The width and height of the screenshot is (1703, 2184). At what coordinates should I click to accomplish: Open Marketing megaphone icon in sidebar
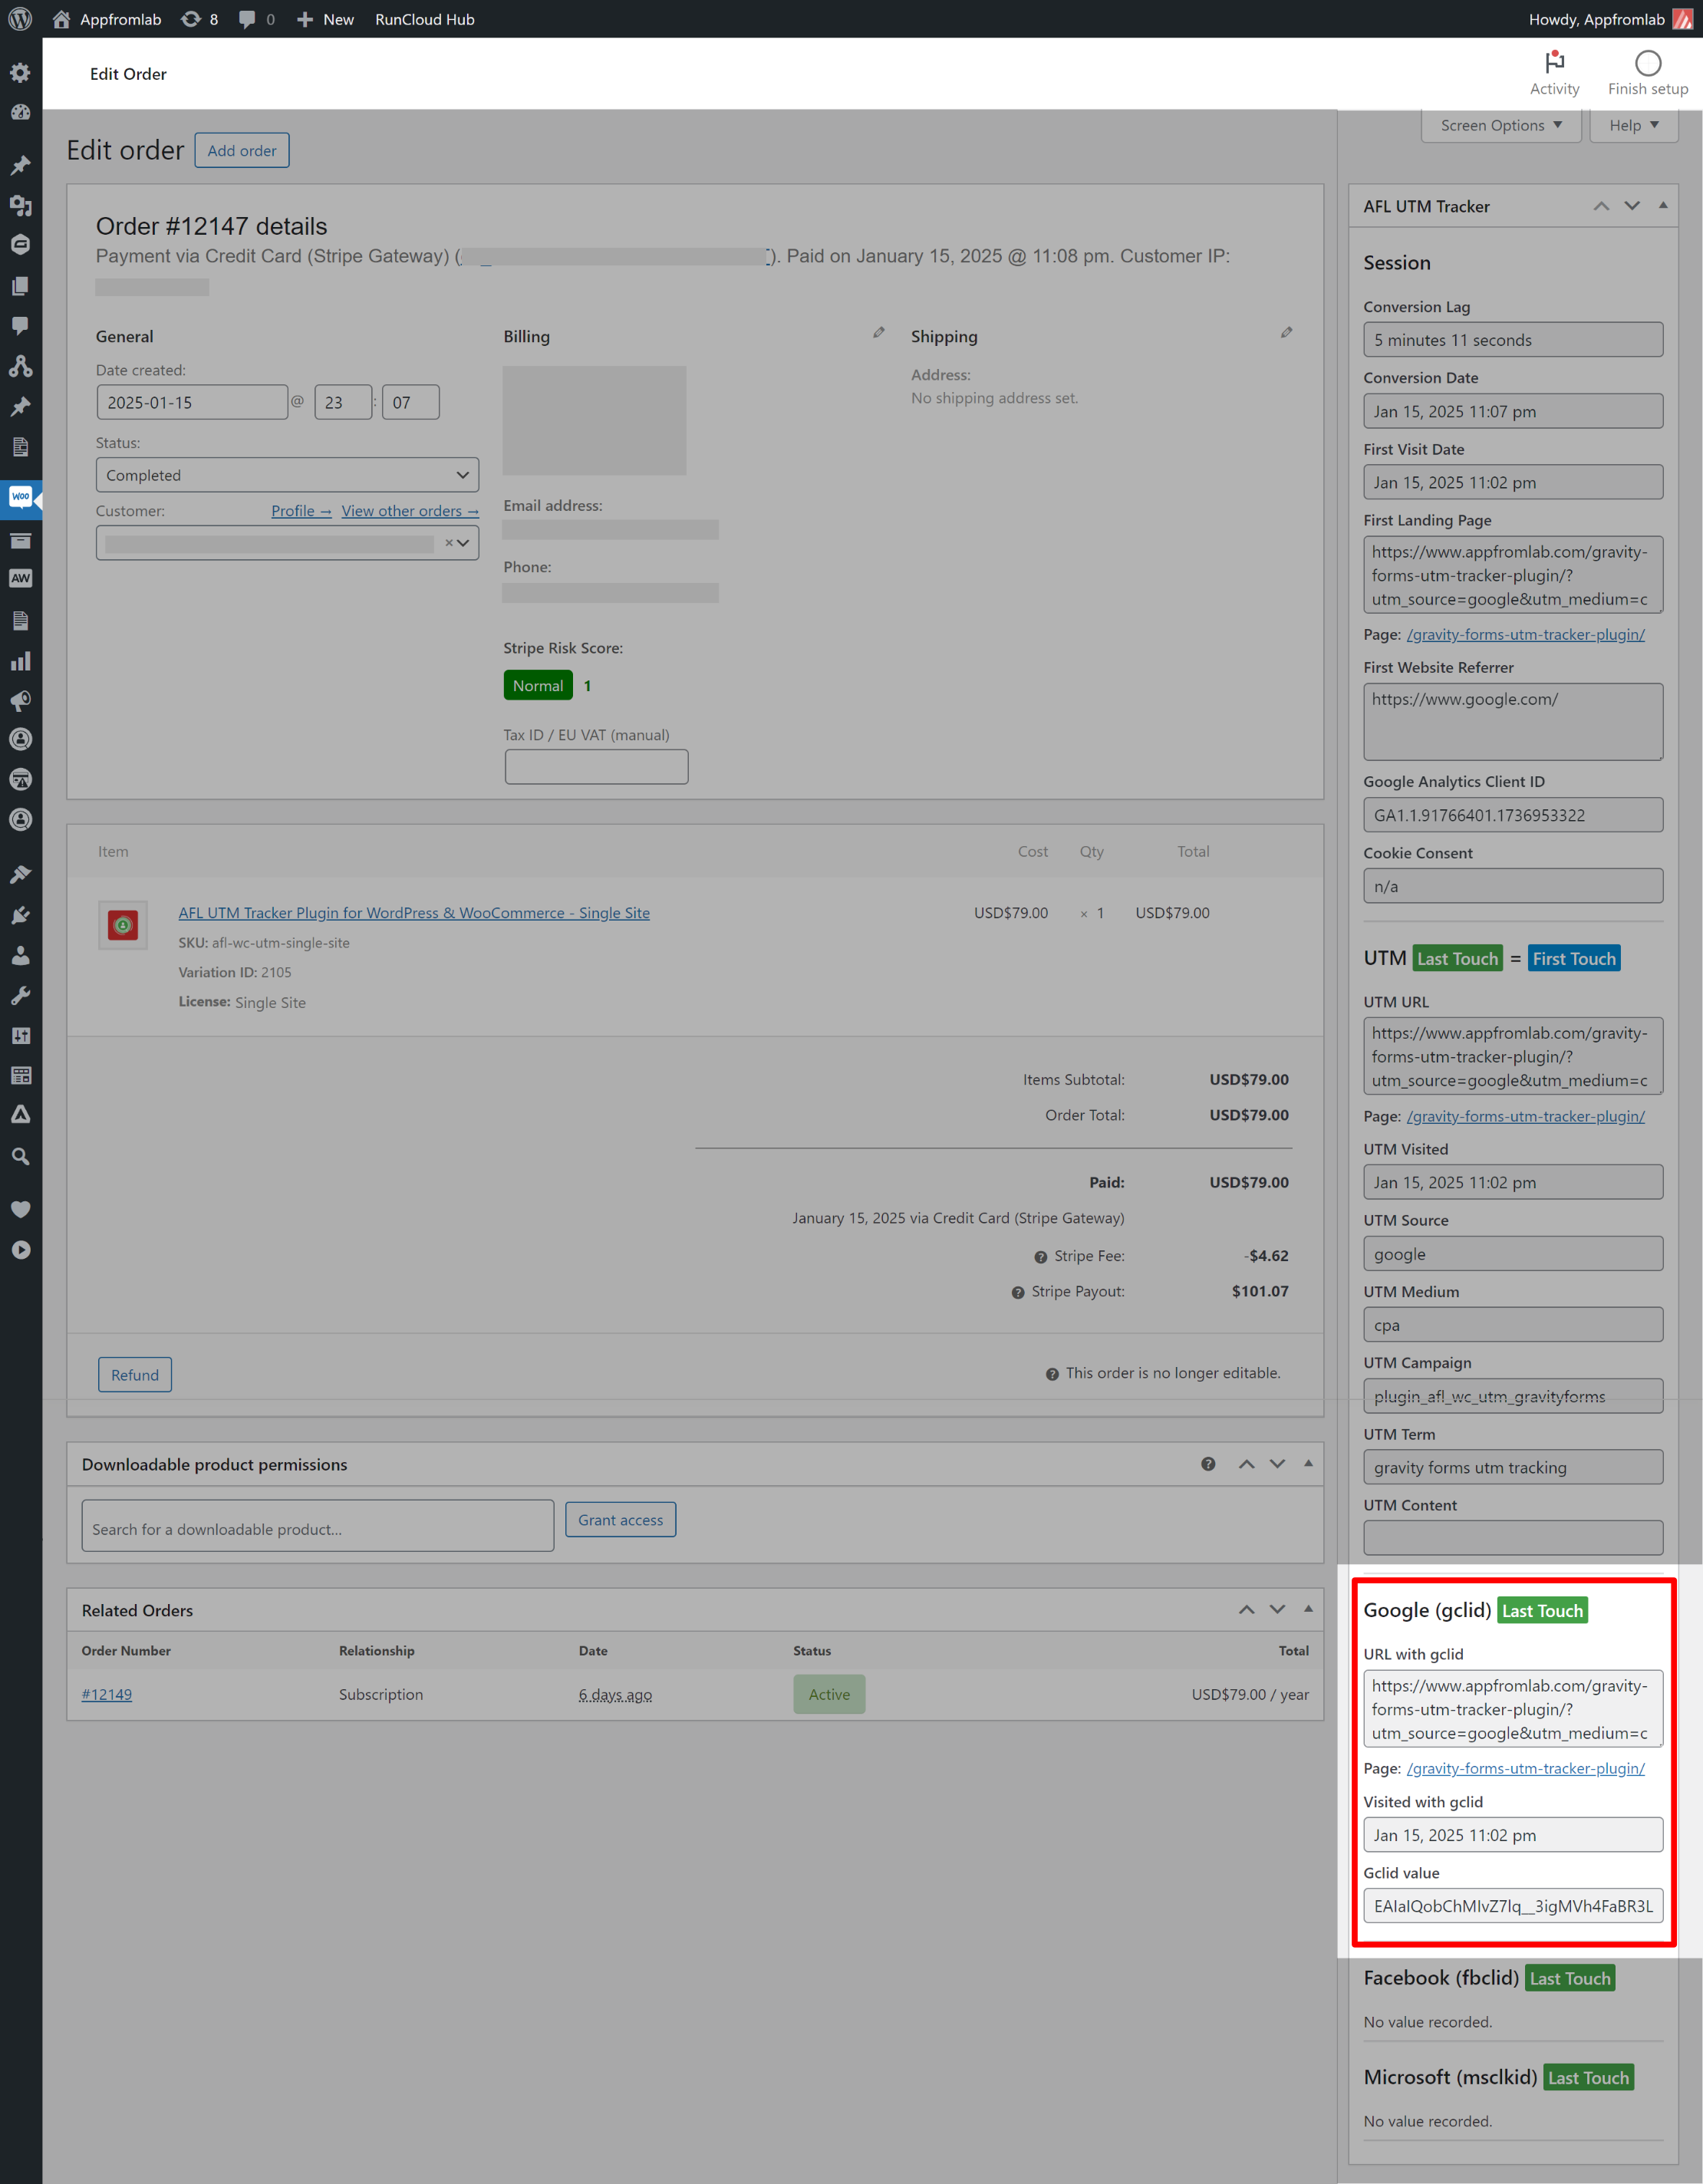click(20, 701)
